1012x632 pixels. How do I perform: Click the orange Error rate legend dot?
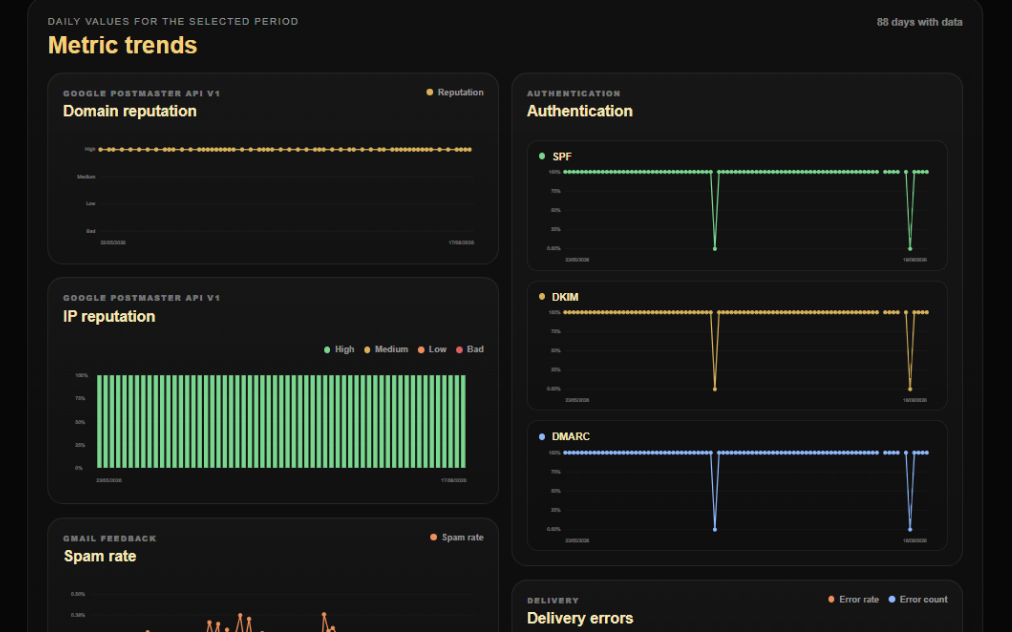[831, 599]
